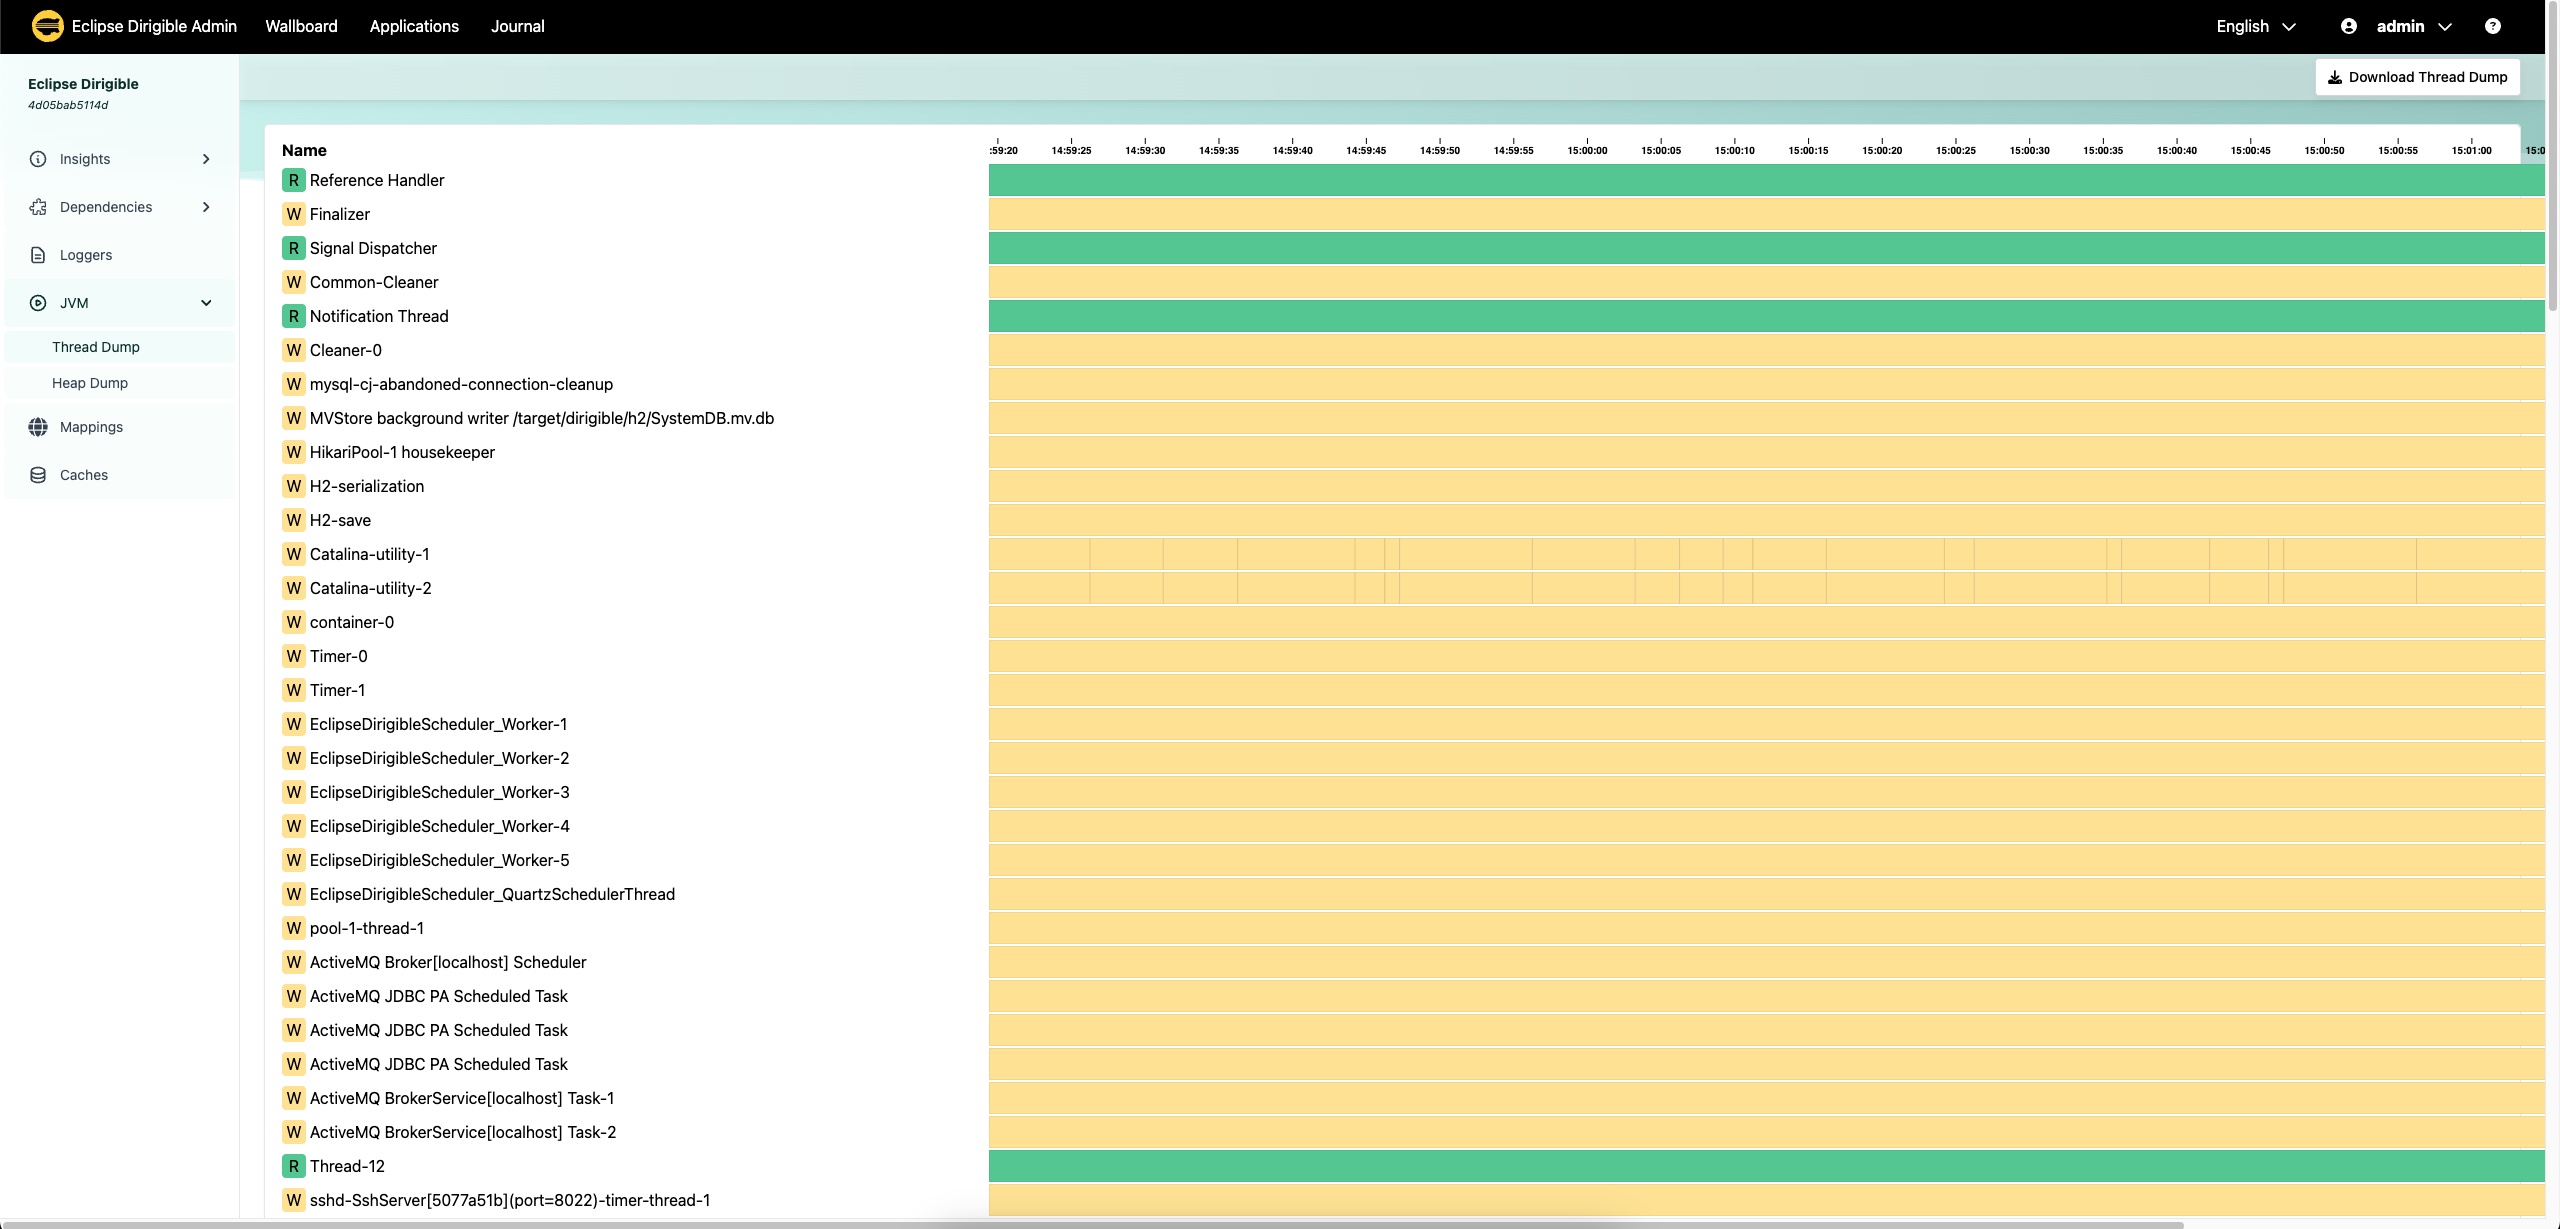This screenshot has width=2560, height=1229.
Task: Click the W badge beside pool-1-thread-1
Action: tap(293, 928)
